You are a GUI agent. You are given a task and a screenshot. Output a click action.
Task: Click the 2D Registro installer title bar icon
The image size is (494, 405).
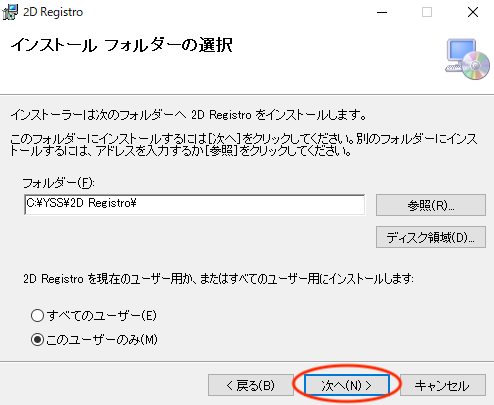pos(10,12)
